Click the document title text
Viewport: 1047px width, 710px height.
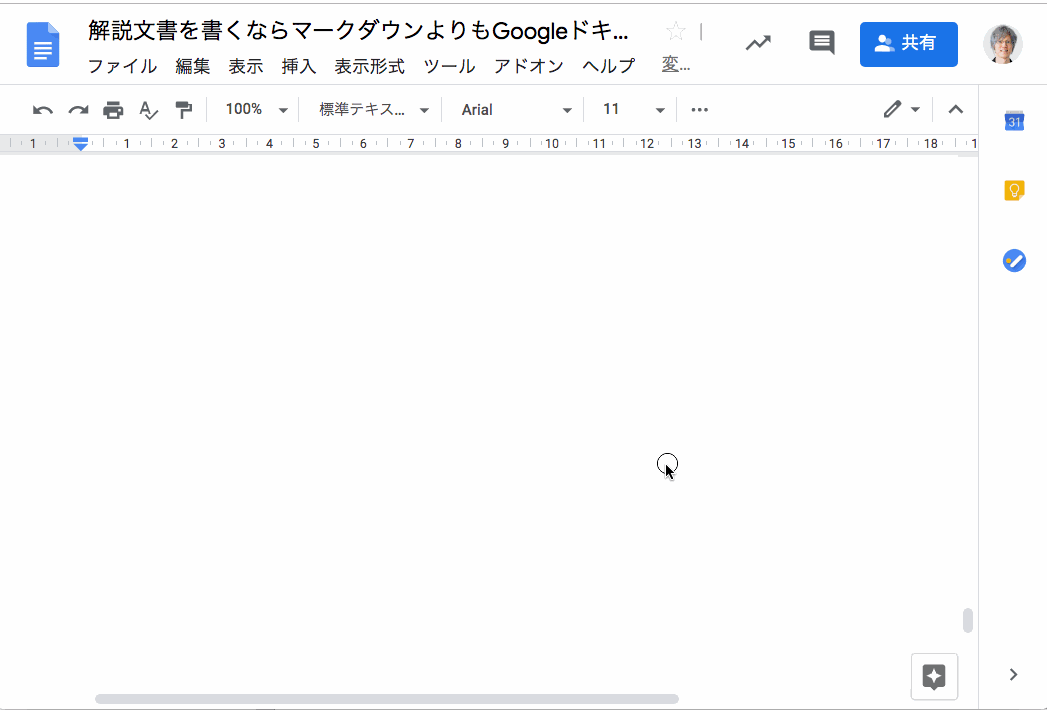pyautogui.click(x=358, y=31)
